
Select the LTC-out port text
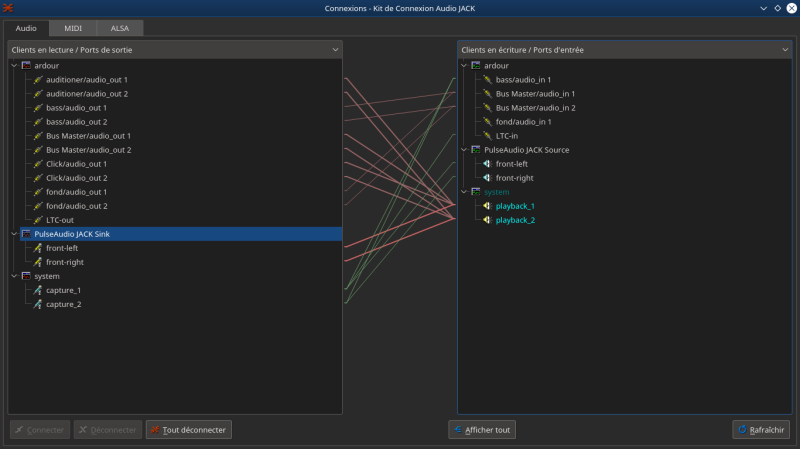[x=60, y=220]
